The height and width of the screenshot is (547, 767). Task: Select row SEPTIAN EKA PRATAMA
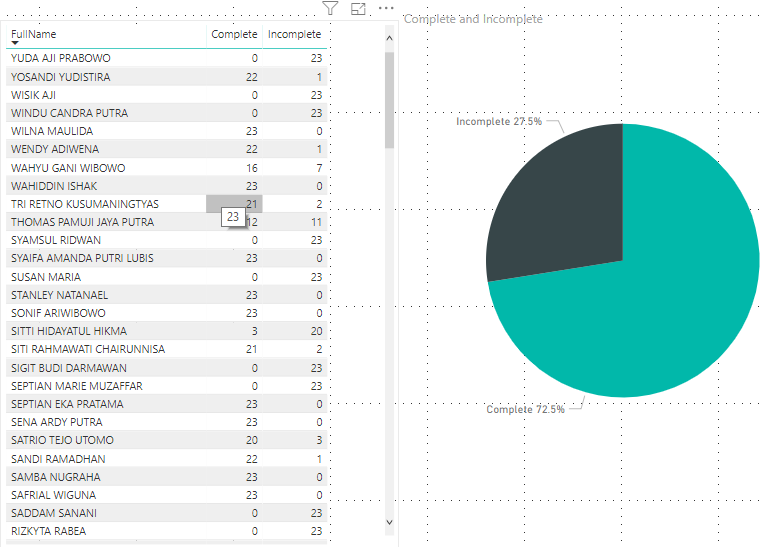(x=166, y=404)
